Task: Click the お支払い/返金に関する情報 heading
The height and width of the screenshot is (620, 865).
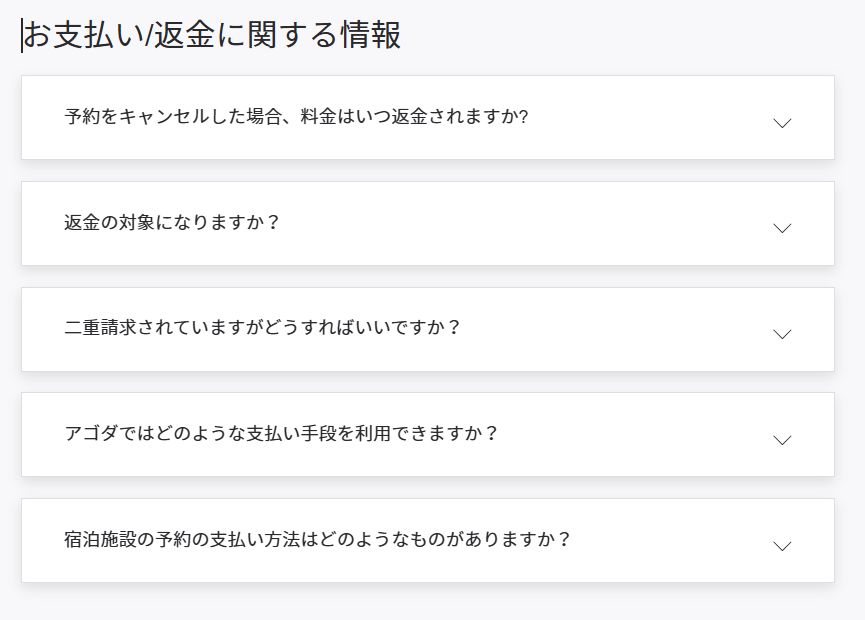Action: [212, 35]
